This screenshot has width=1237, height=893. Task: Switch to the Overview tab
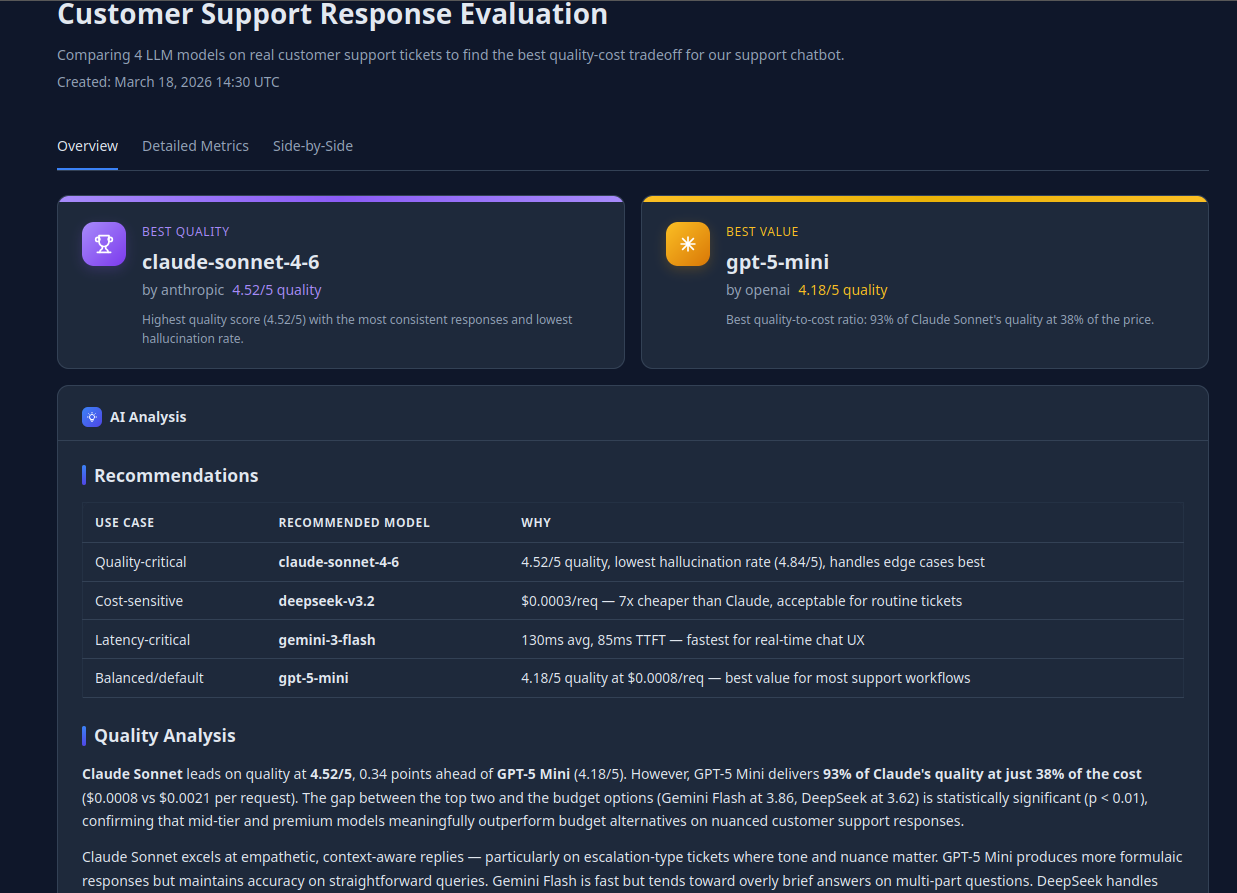[x=87, y=146]
